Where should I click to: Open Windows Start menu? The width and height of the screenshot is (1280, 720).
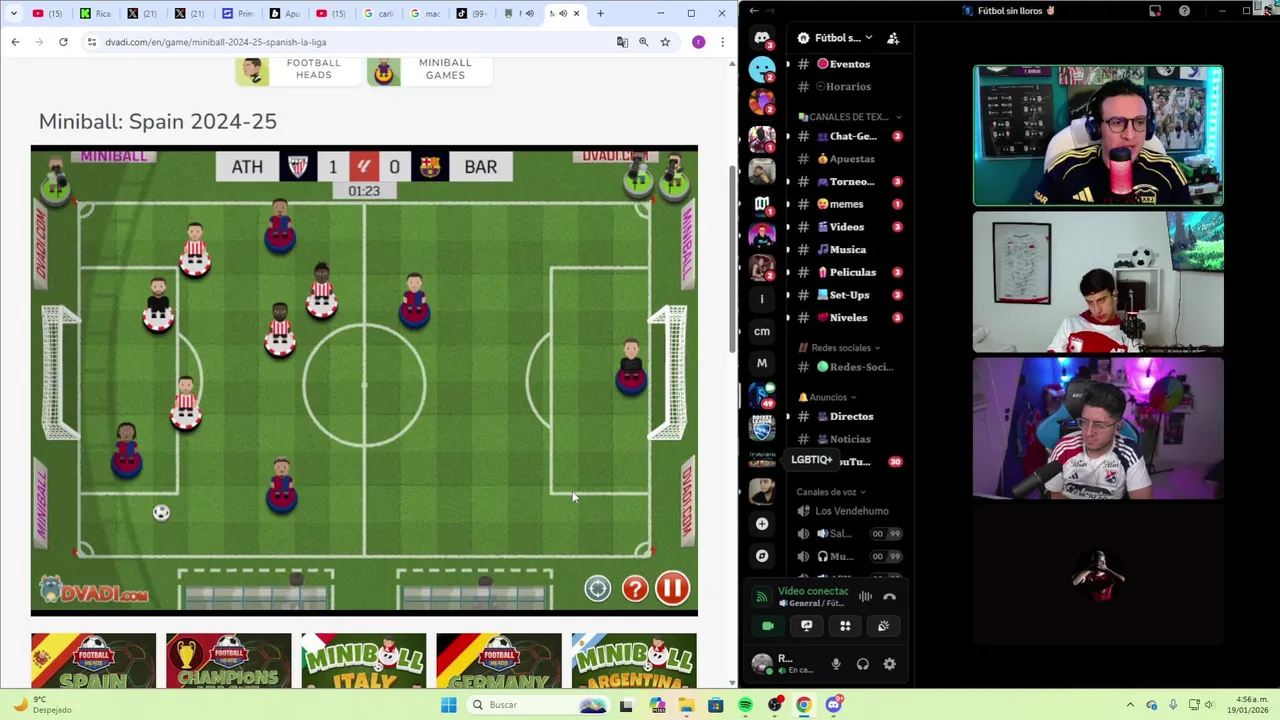[x=449, y=705]
